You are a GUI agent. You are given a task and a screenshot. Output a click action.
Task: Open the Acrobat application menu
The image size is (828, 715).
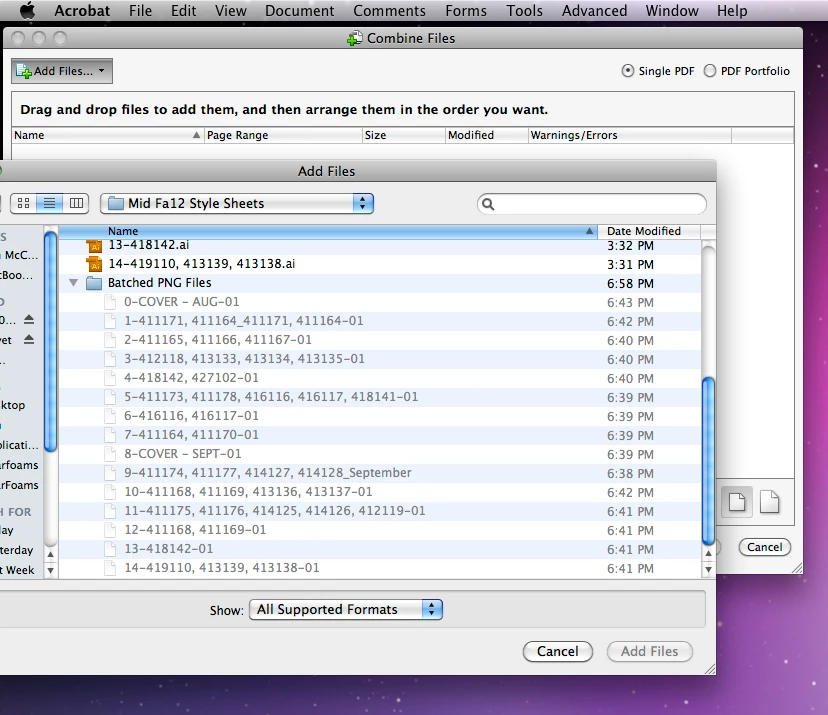[x=82, y=11]
